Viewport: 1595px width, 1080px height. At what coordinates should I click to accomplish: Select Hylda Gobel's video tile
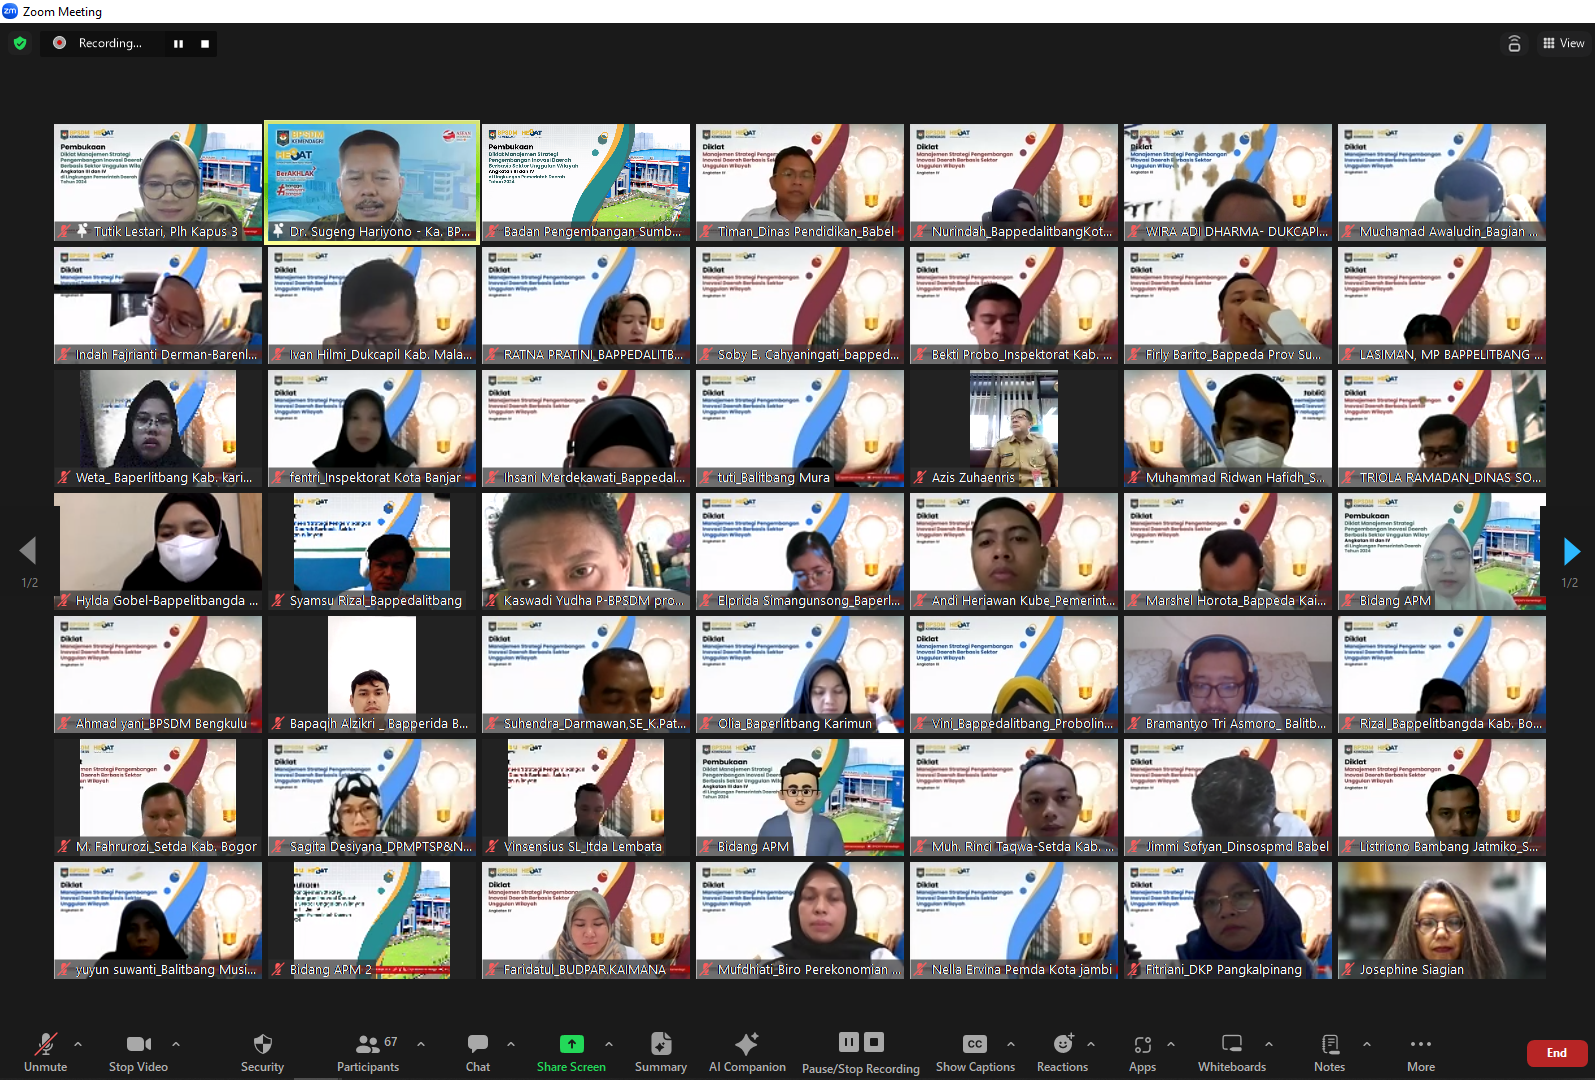pyautogui.click(x=158, y=551)
